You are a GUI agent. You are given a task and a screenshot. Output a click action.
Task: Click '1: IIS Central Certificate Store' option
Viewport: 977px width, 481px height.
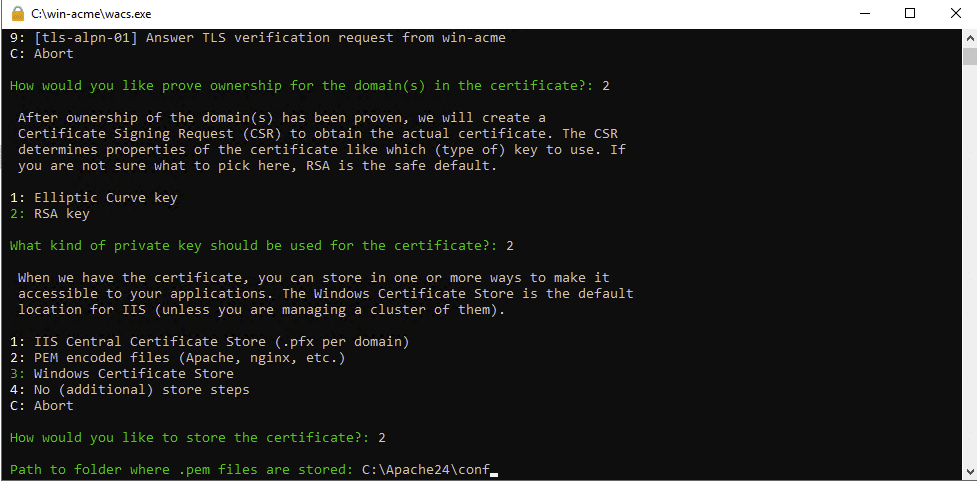tap(209, 341)
